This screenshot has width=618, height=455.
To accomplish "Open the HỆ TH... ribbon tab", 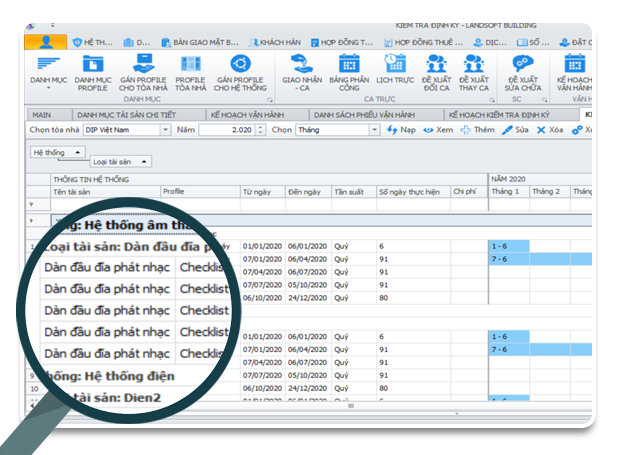I will coord(93,42).
